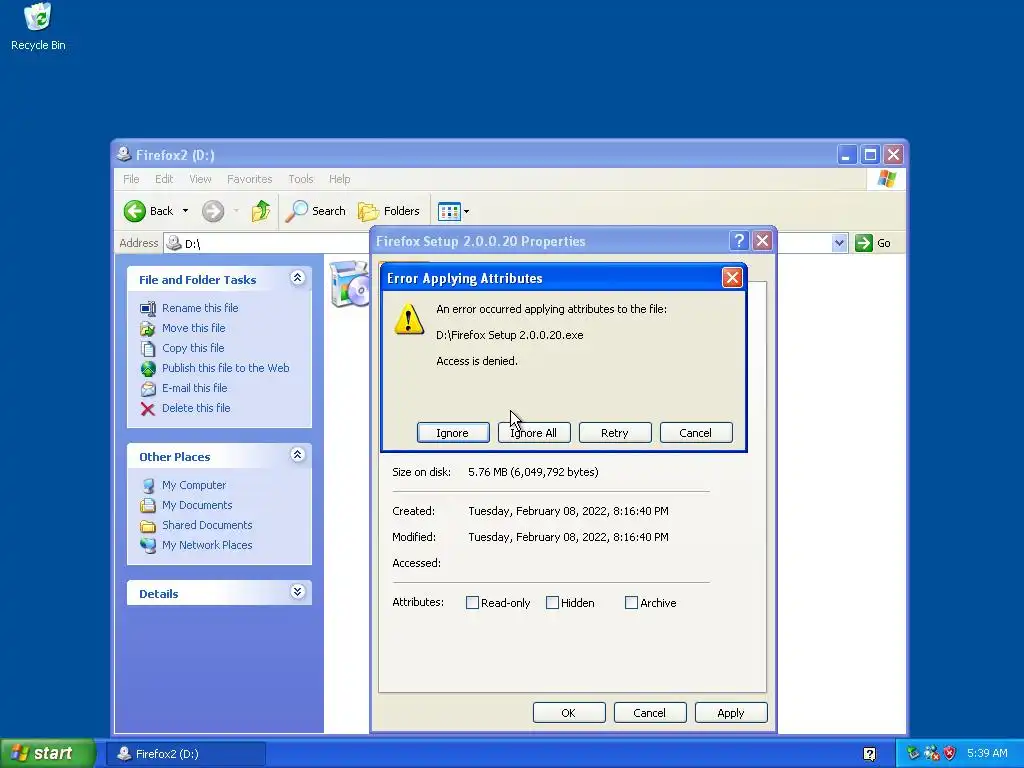
Task: Open the Back history dropdown arrow
Action: (x=185, y=211)
